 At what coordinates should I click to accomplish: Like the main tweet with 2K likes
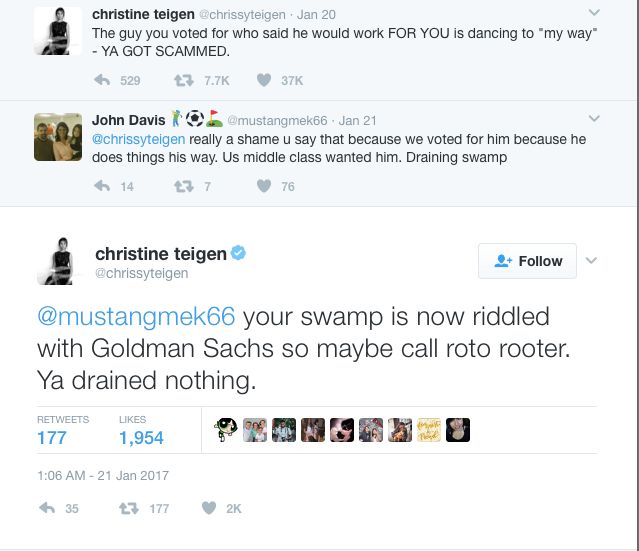pyautogui.click(x=208, y=509)
